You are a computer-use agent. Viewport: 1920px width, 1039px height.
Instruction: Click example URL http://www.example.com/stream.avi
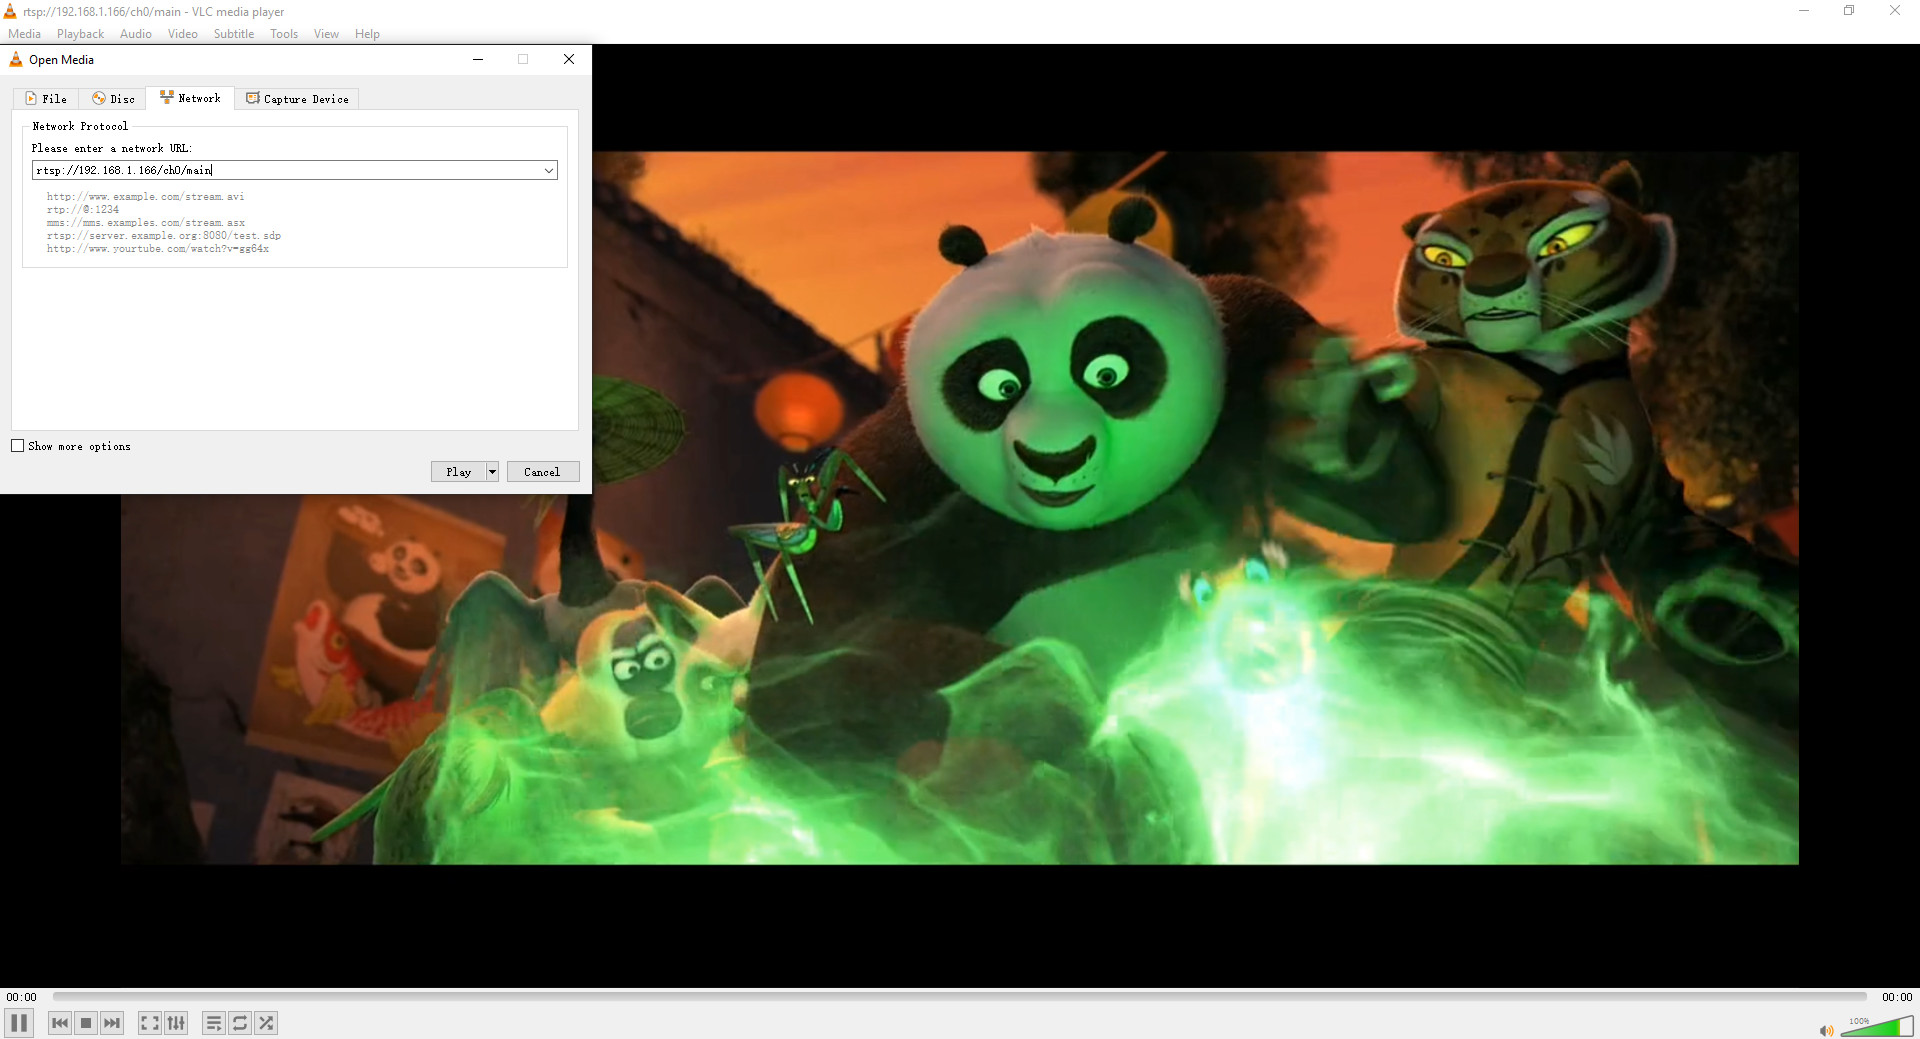[x=145, y=197]
